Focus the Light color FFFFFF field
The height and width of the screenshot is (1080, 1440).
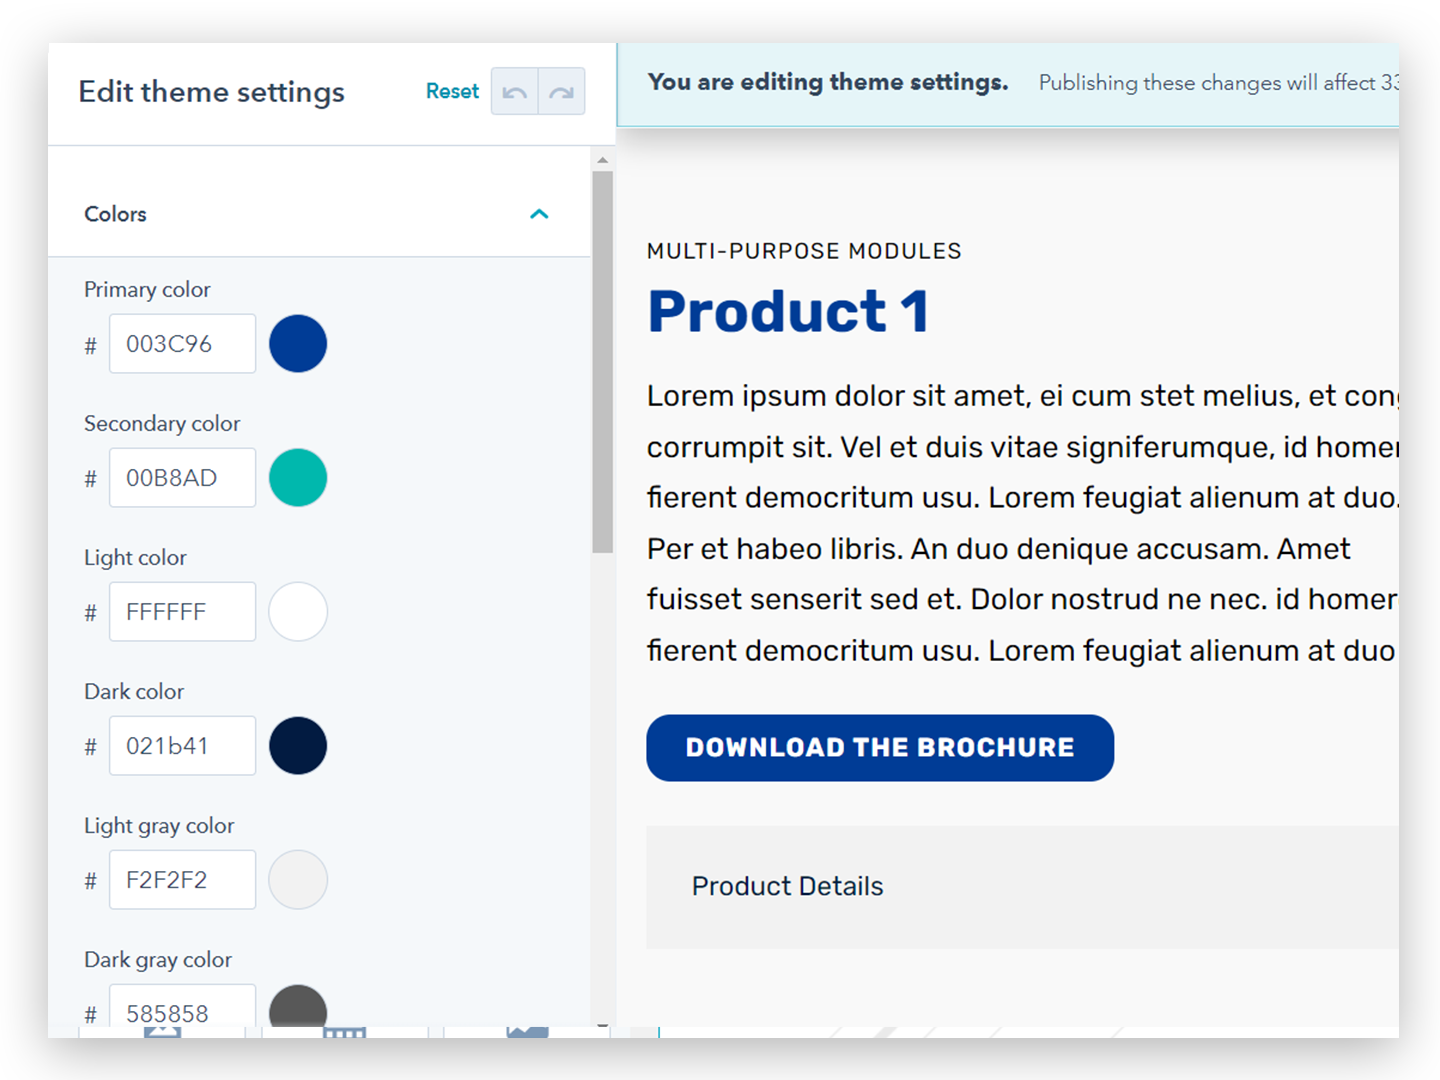[x=182, y=612]
